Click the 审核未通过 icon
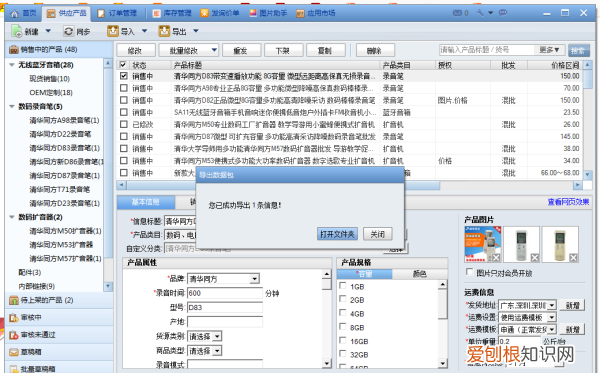Viewport: 600px width, 373px height. click(x=14, y=335)
